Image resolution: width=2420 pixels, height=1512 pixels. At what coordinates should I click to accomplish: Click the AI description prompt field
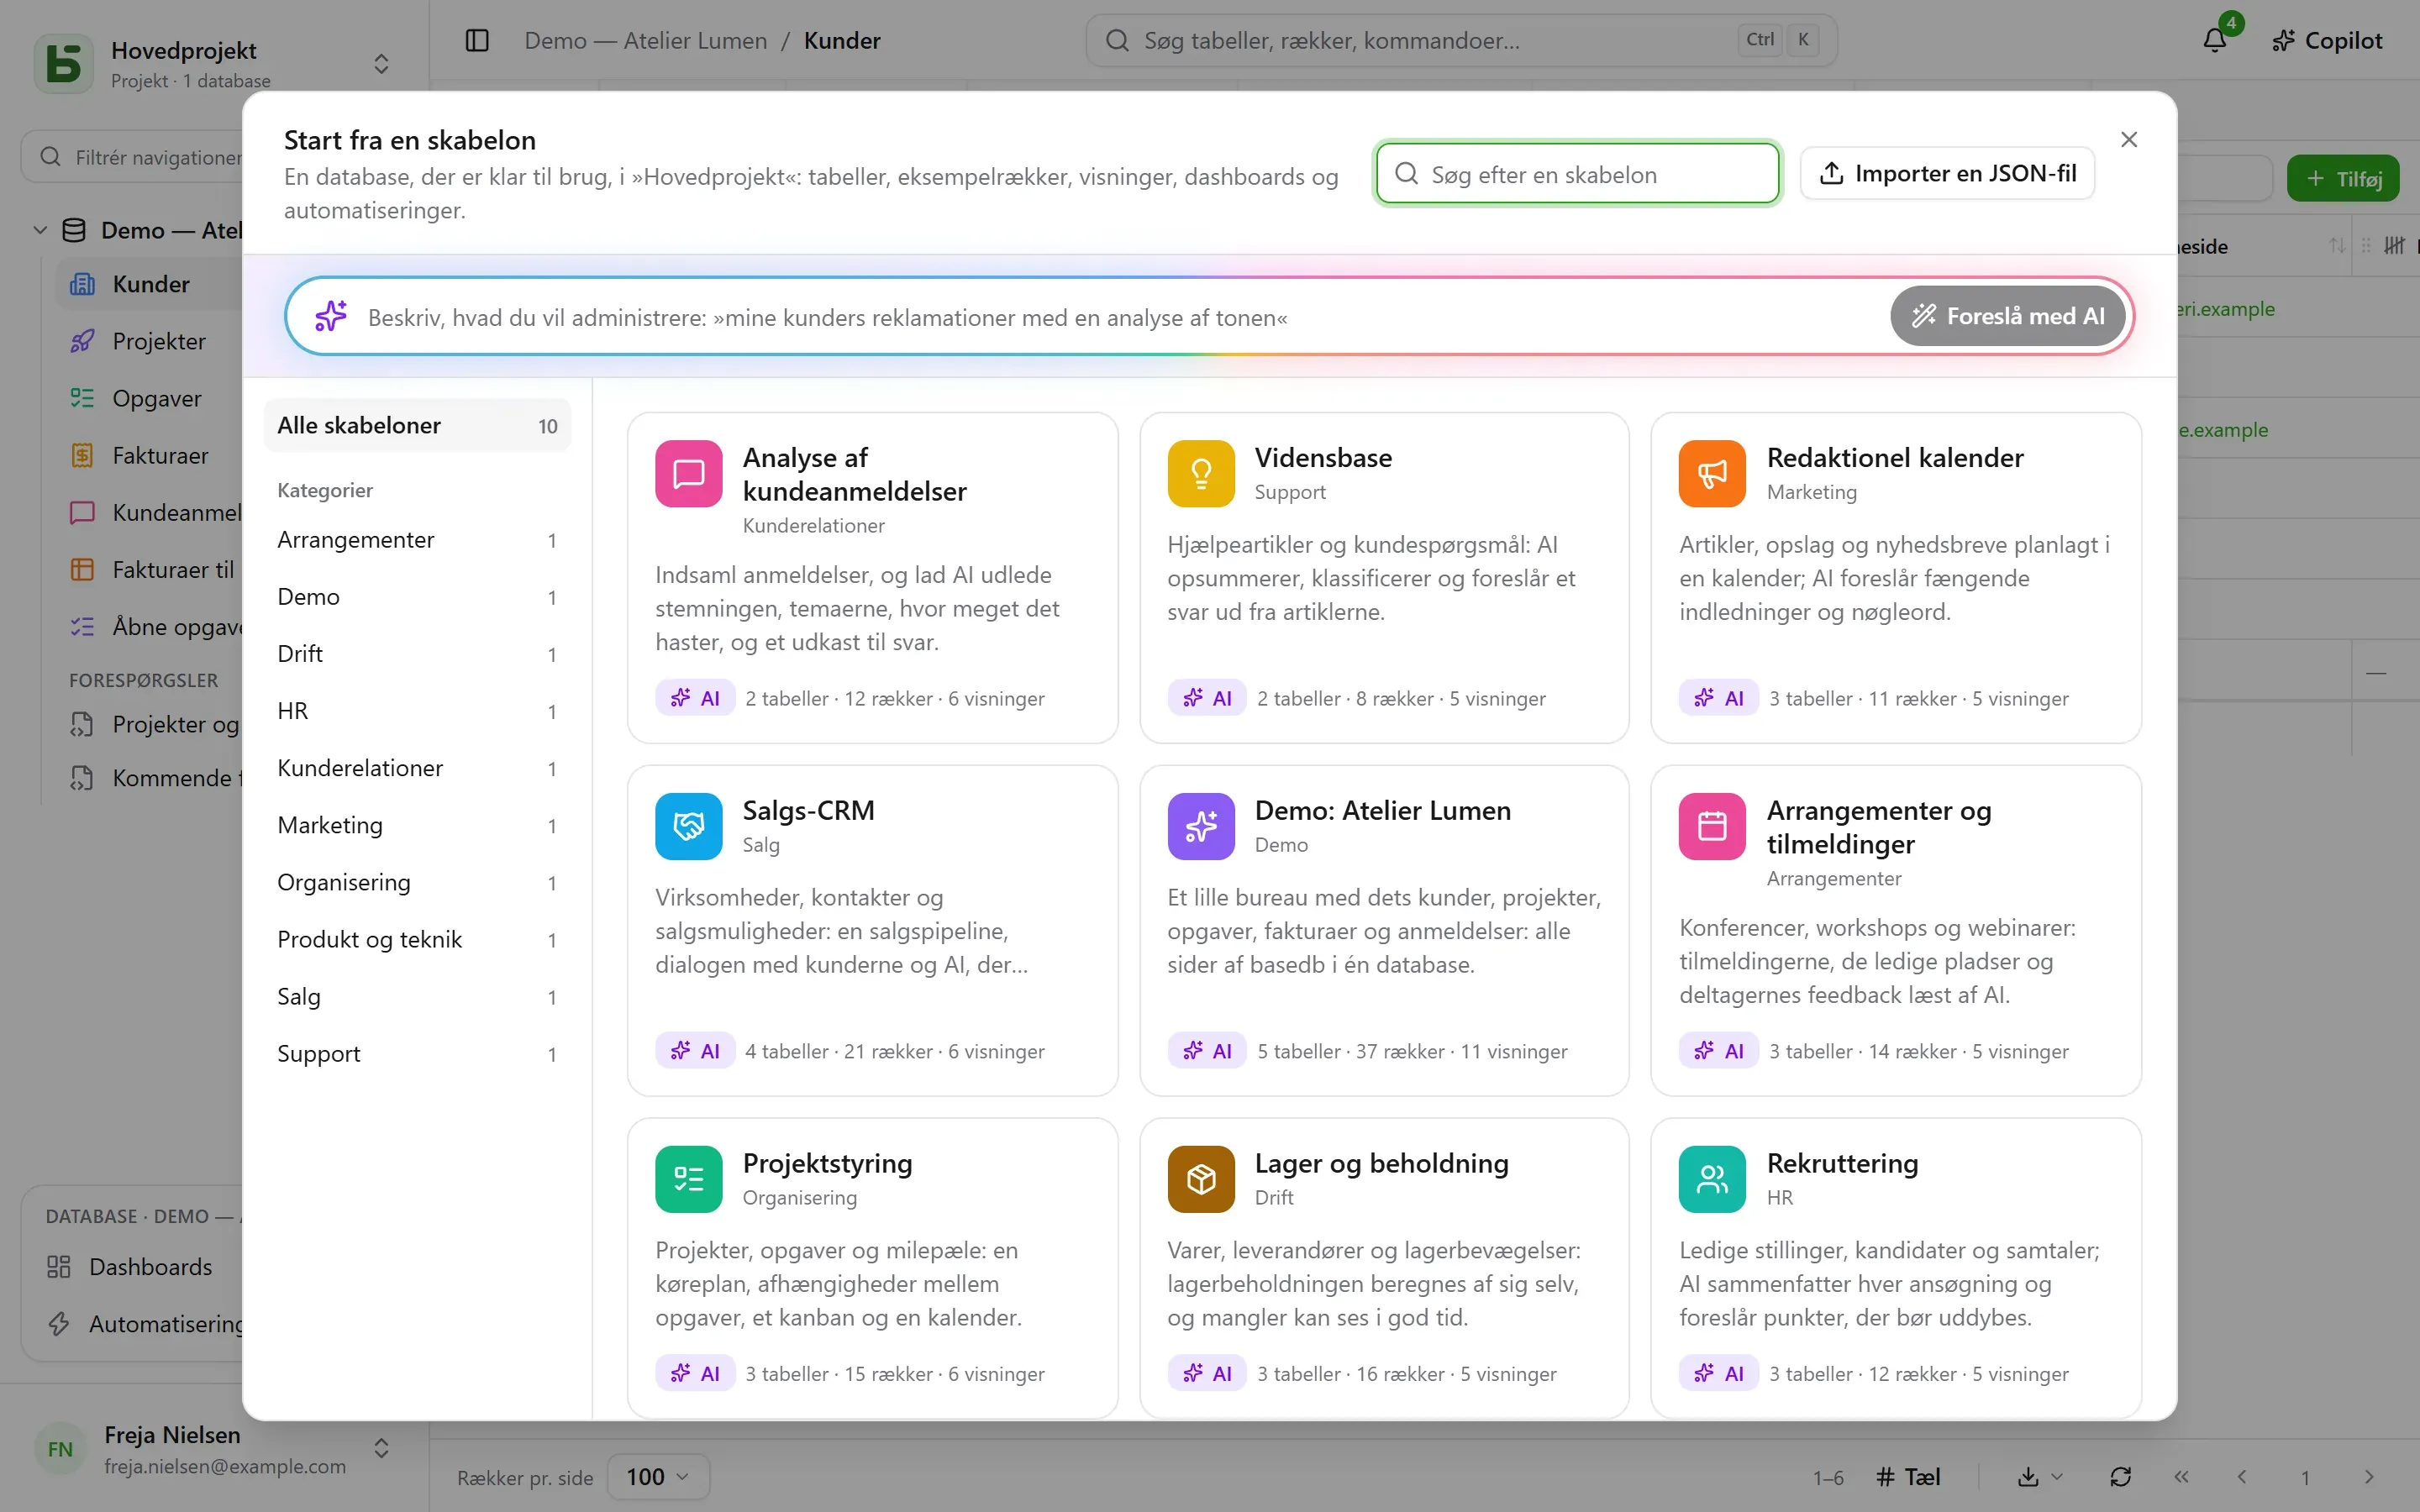pos(1120,317)
